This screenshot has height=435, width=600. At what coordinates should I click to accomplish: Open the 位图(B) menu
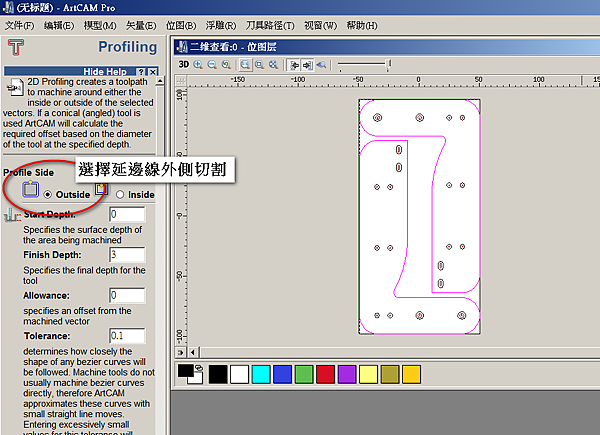181,26
